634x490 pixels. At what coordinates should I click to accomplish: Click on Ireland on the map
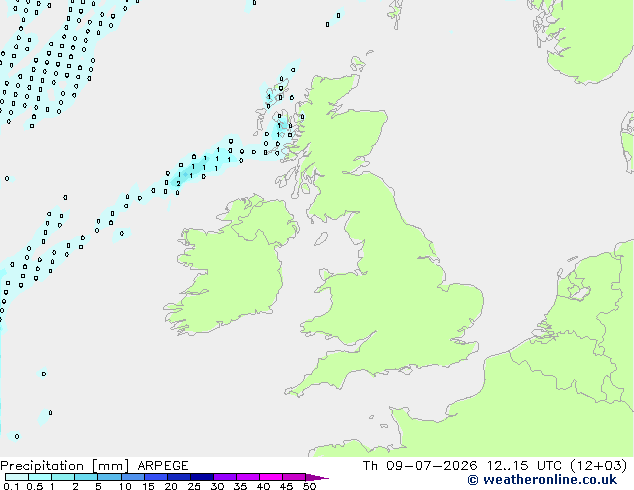[235, 267]
